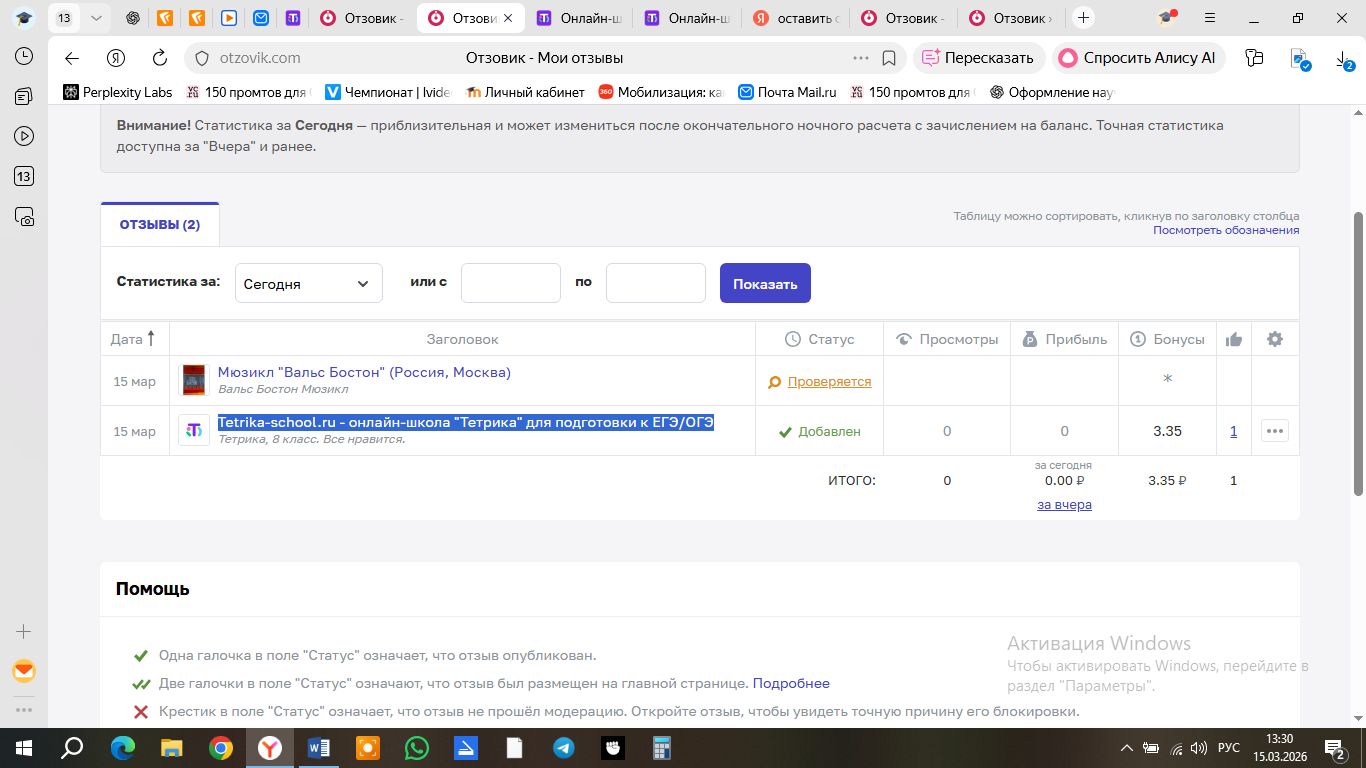Click the "за вчера" link under totals
Screen dimensions: 1366x768
pyautogui.click(x=1064, y=505)
